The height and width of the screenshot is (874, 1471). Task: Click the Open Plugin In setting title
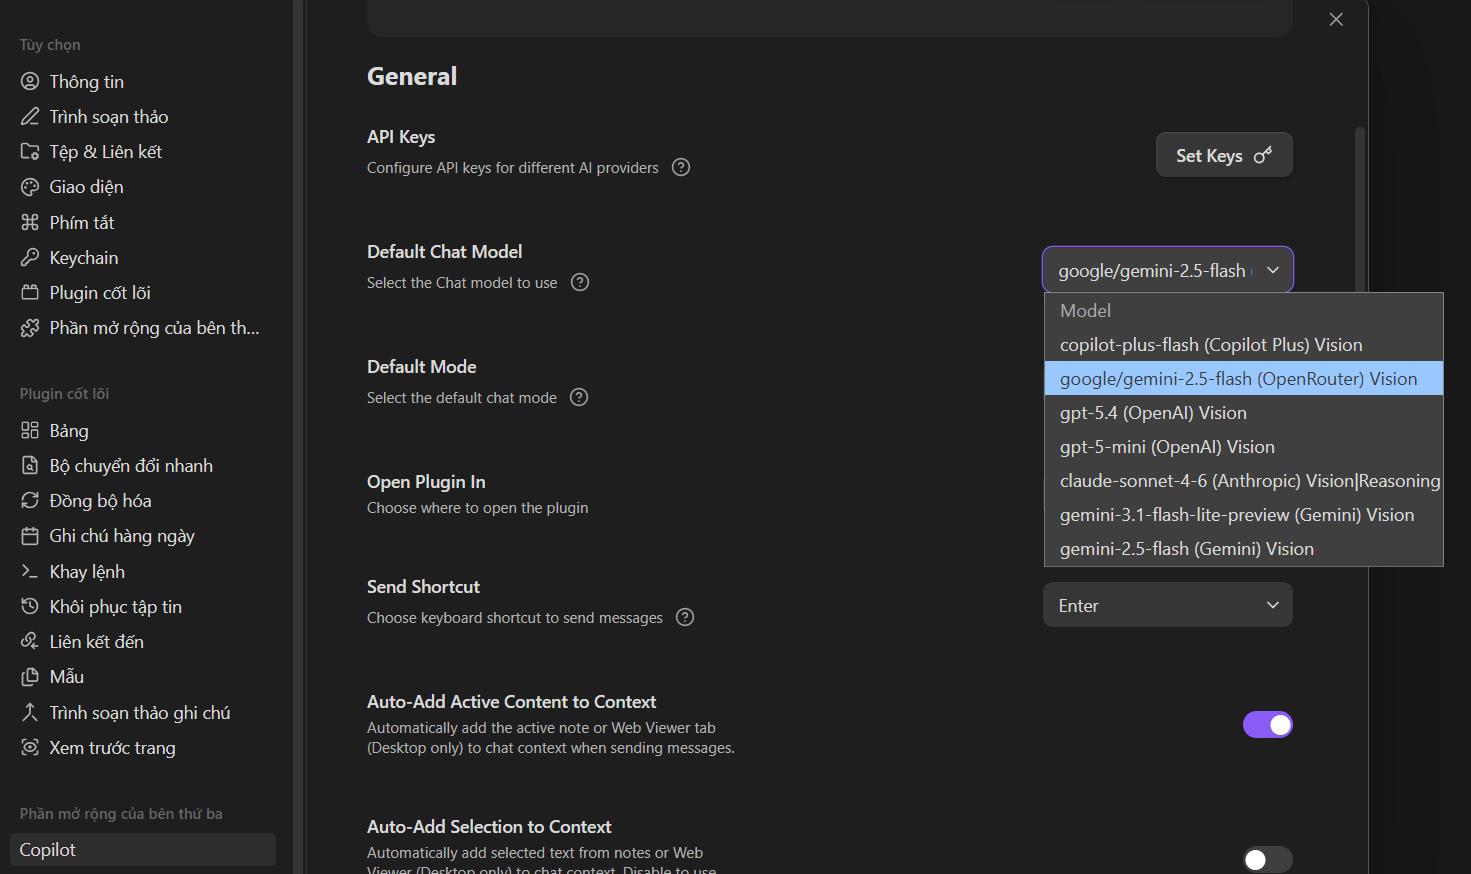click(426, 481)
